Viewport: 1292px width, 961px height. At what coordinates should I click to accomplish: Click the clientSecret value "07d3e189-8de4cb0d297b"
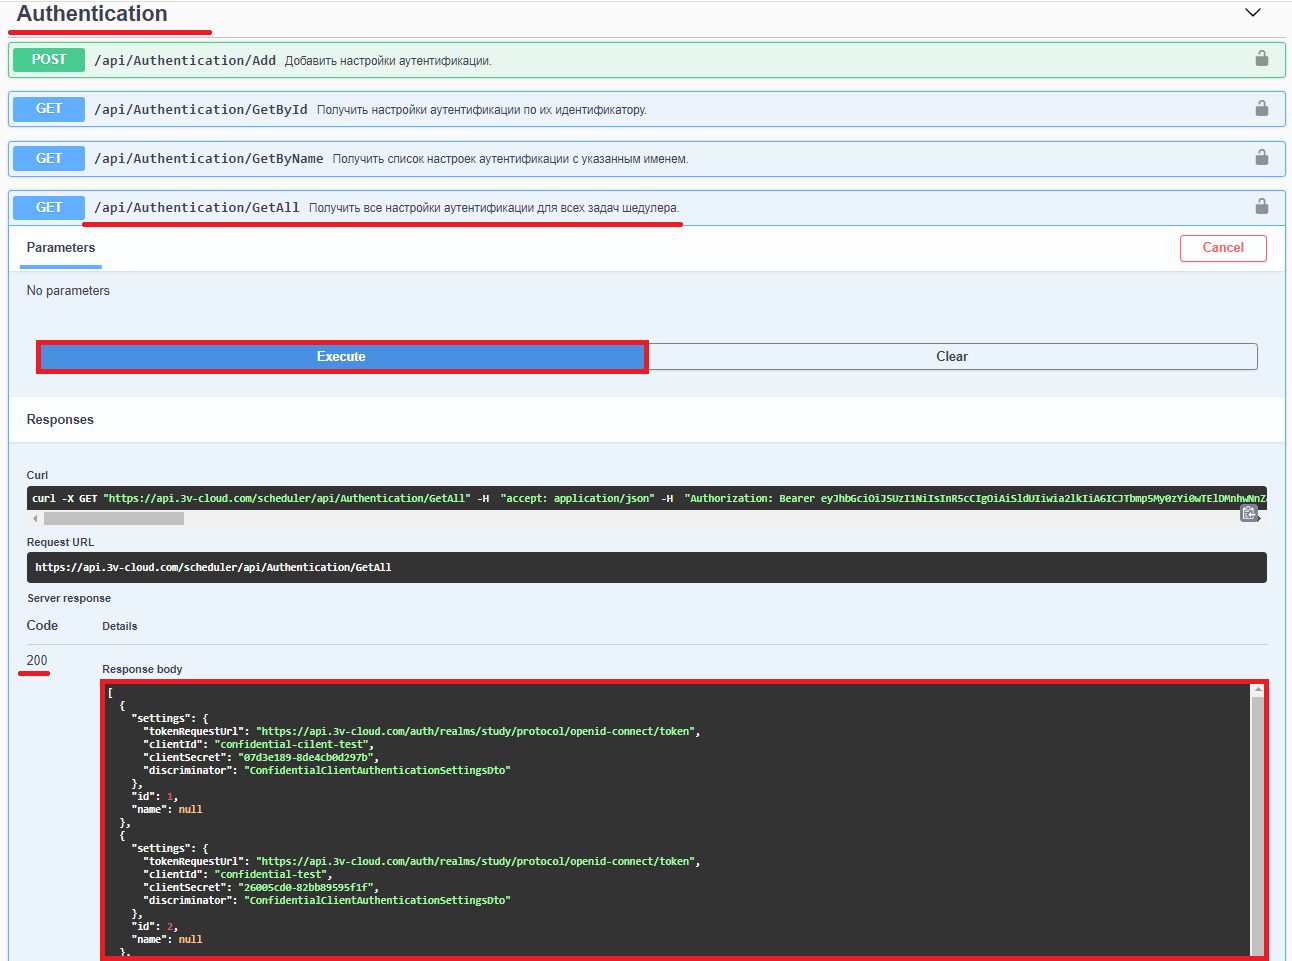point(308,757)
